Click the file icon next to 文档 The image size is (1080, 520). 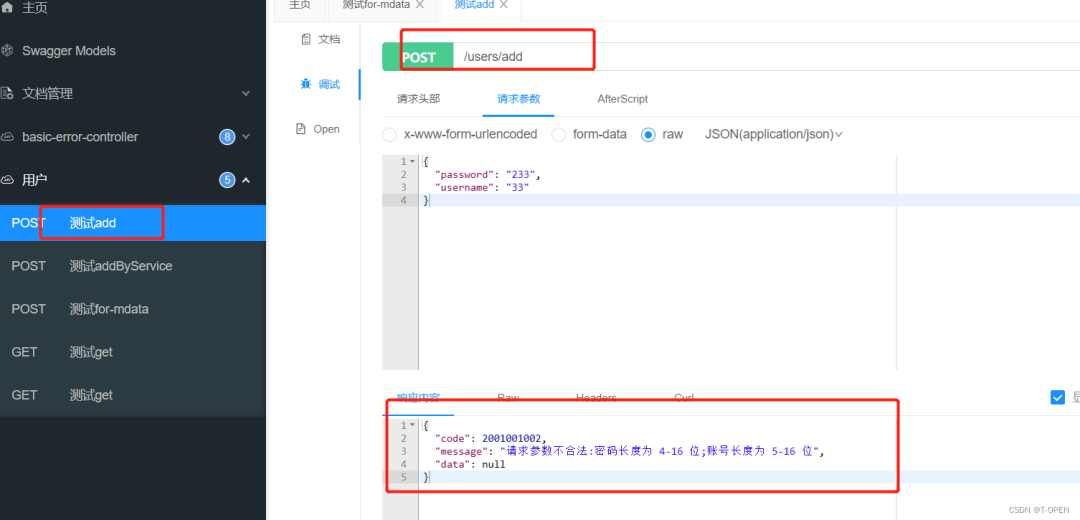[306, 39]
